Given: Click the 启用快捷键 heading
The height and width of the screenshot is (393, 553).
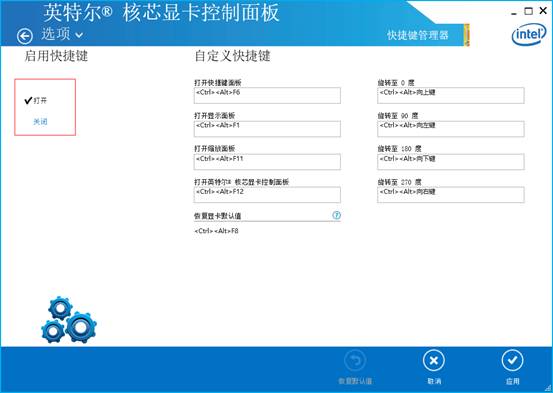Looking at the screenshot, I should pyautogui.click(x=56, y=56).
